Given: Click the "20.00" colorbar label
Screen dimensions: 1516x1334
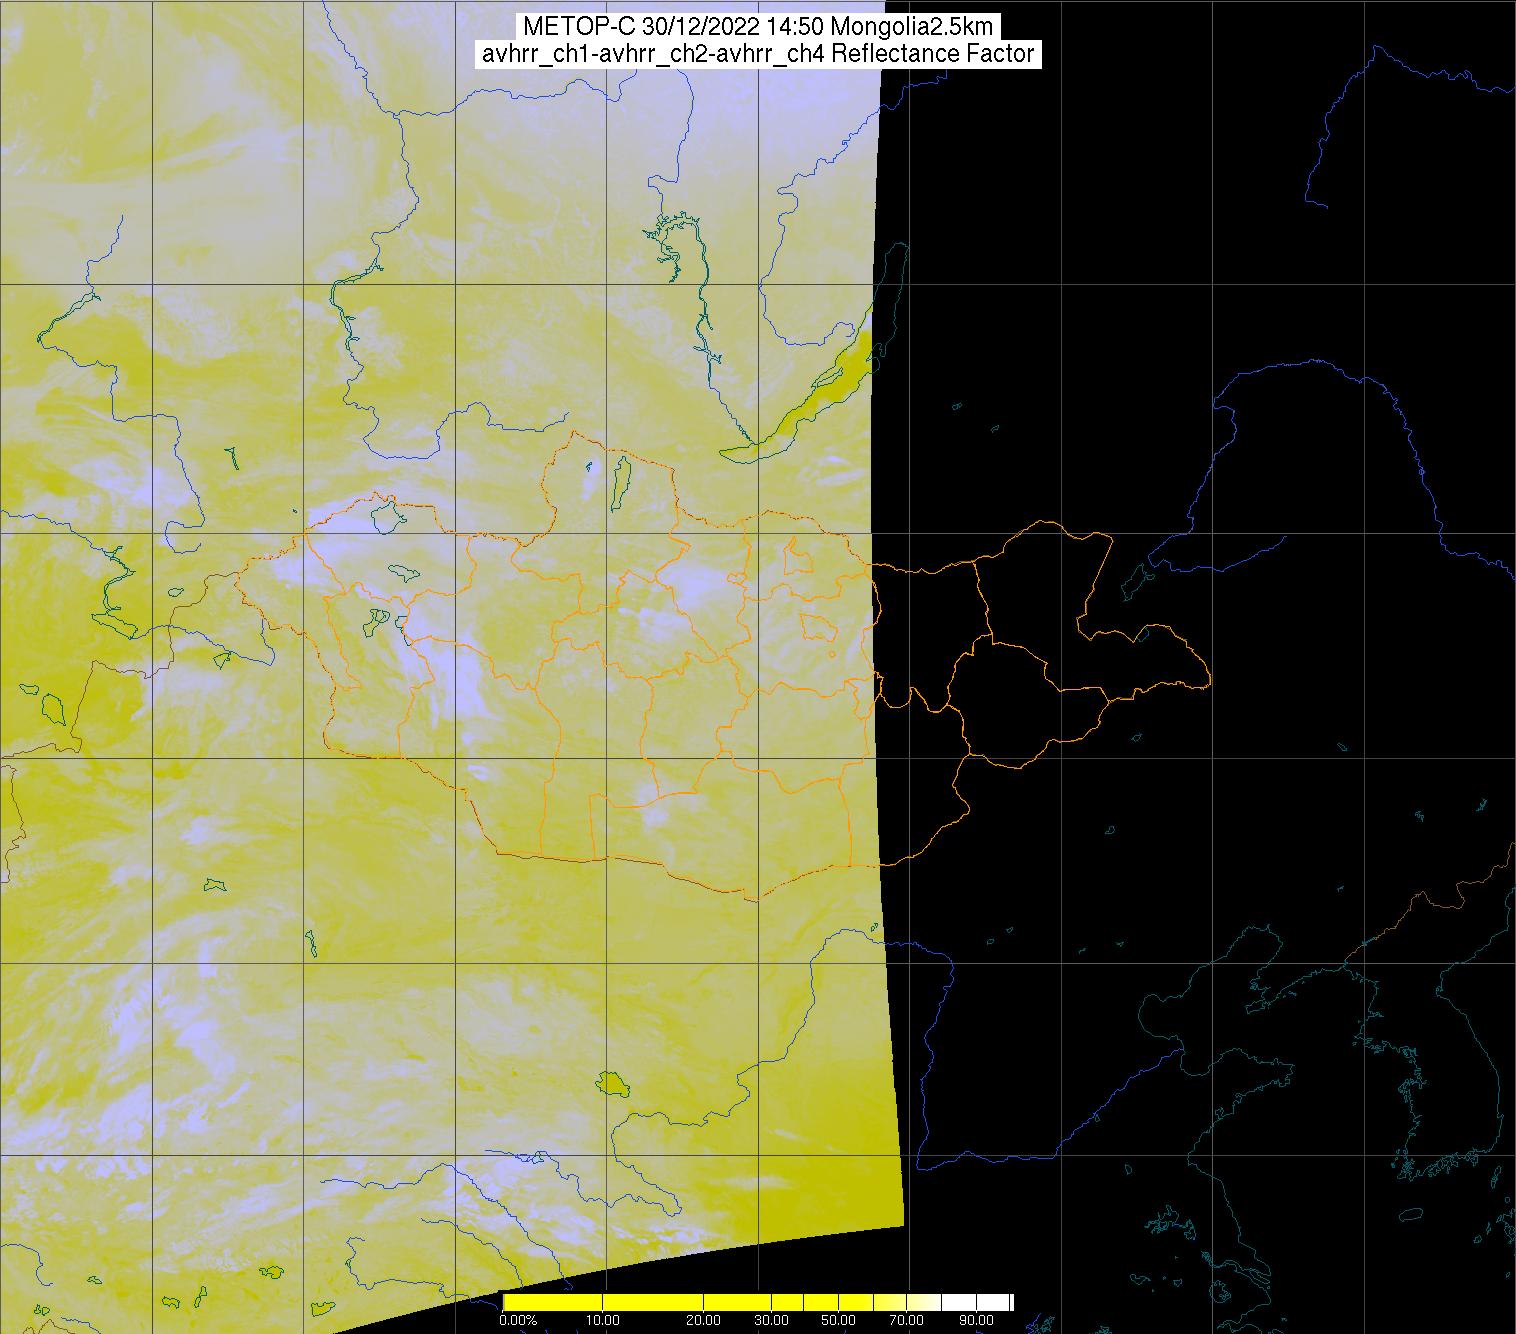Looking at the screenshot, I should click(x=705, y=1320).
